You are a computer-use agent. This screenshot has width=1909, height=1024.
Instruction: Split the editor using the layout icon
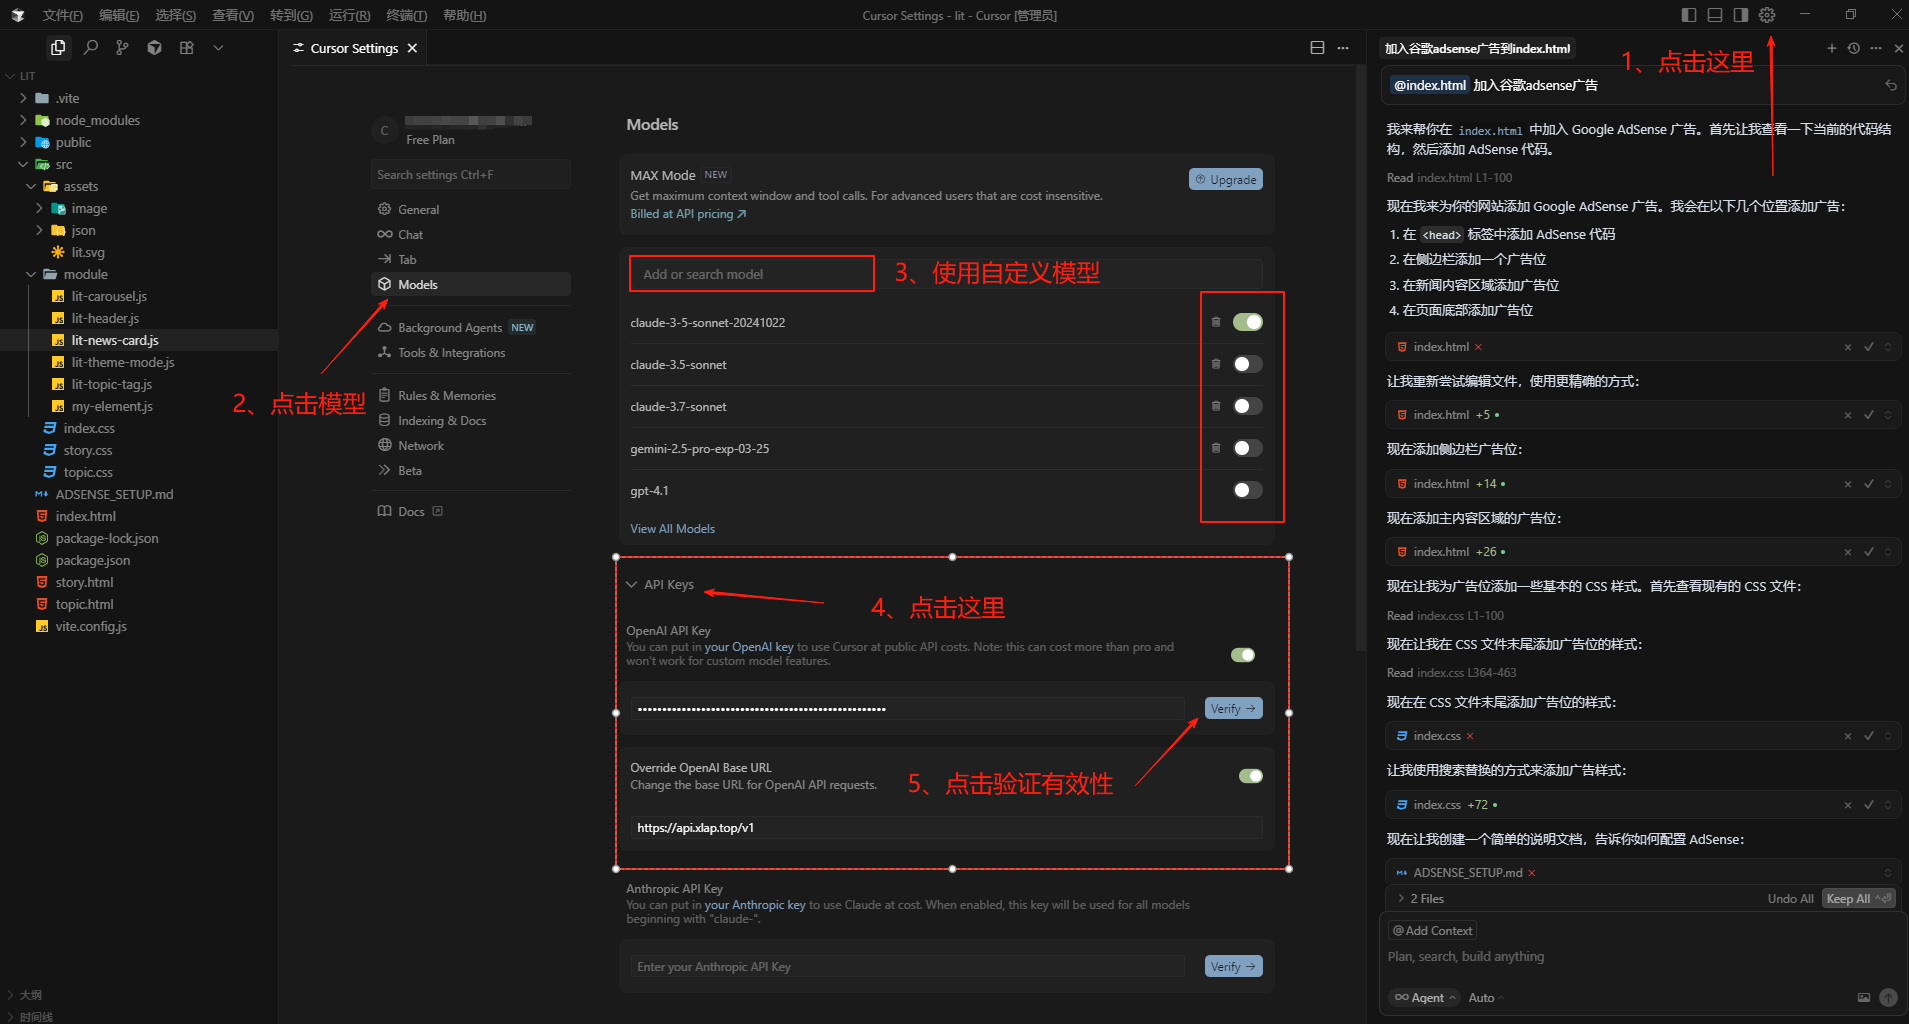tap(1317, 48)
